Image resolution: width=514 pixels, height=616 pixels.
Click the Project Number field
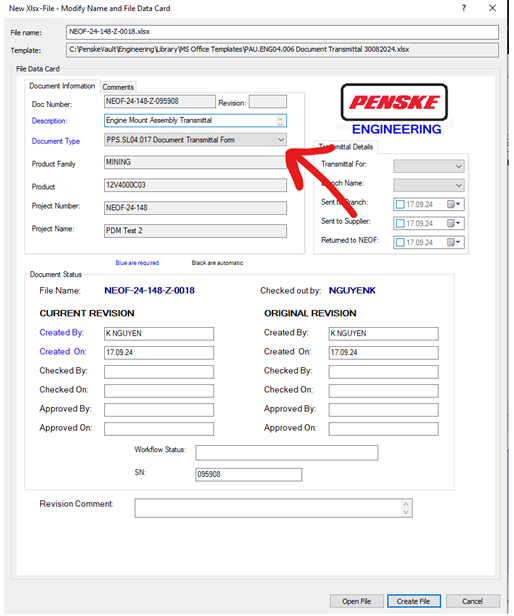pos(195,208)
